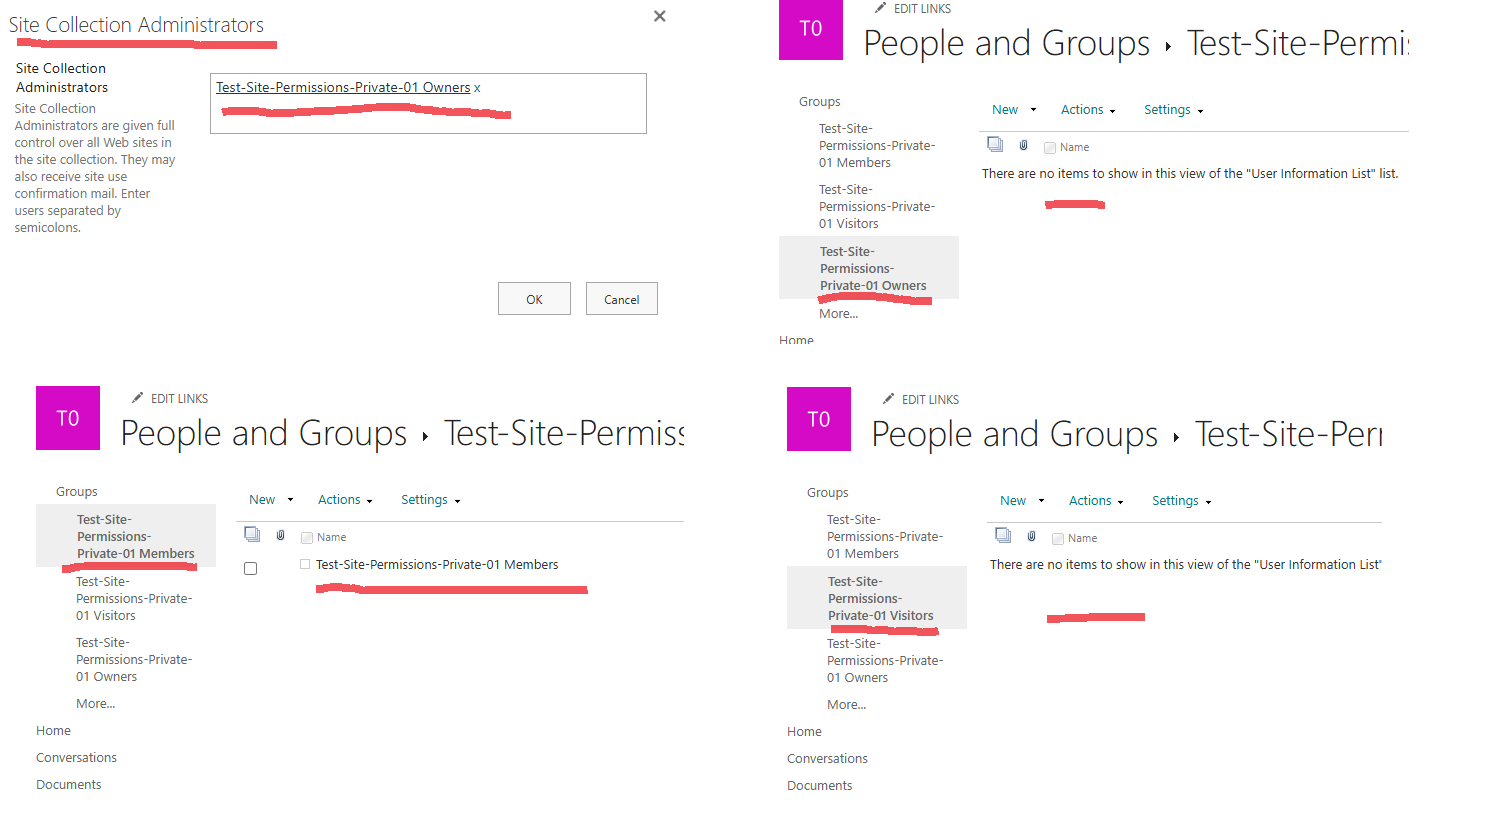
Task: Click the T0 site logo in the Members-highlighted view
Action: click(x=68, y=418)
